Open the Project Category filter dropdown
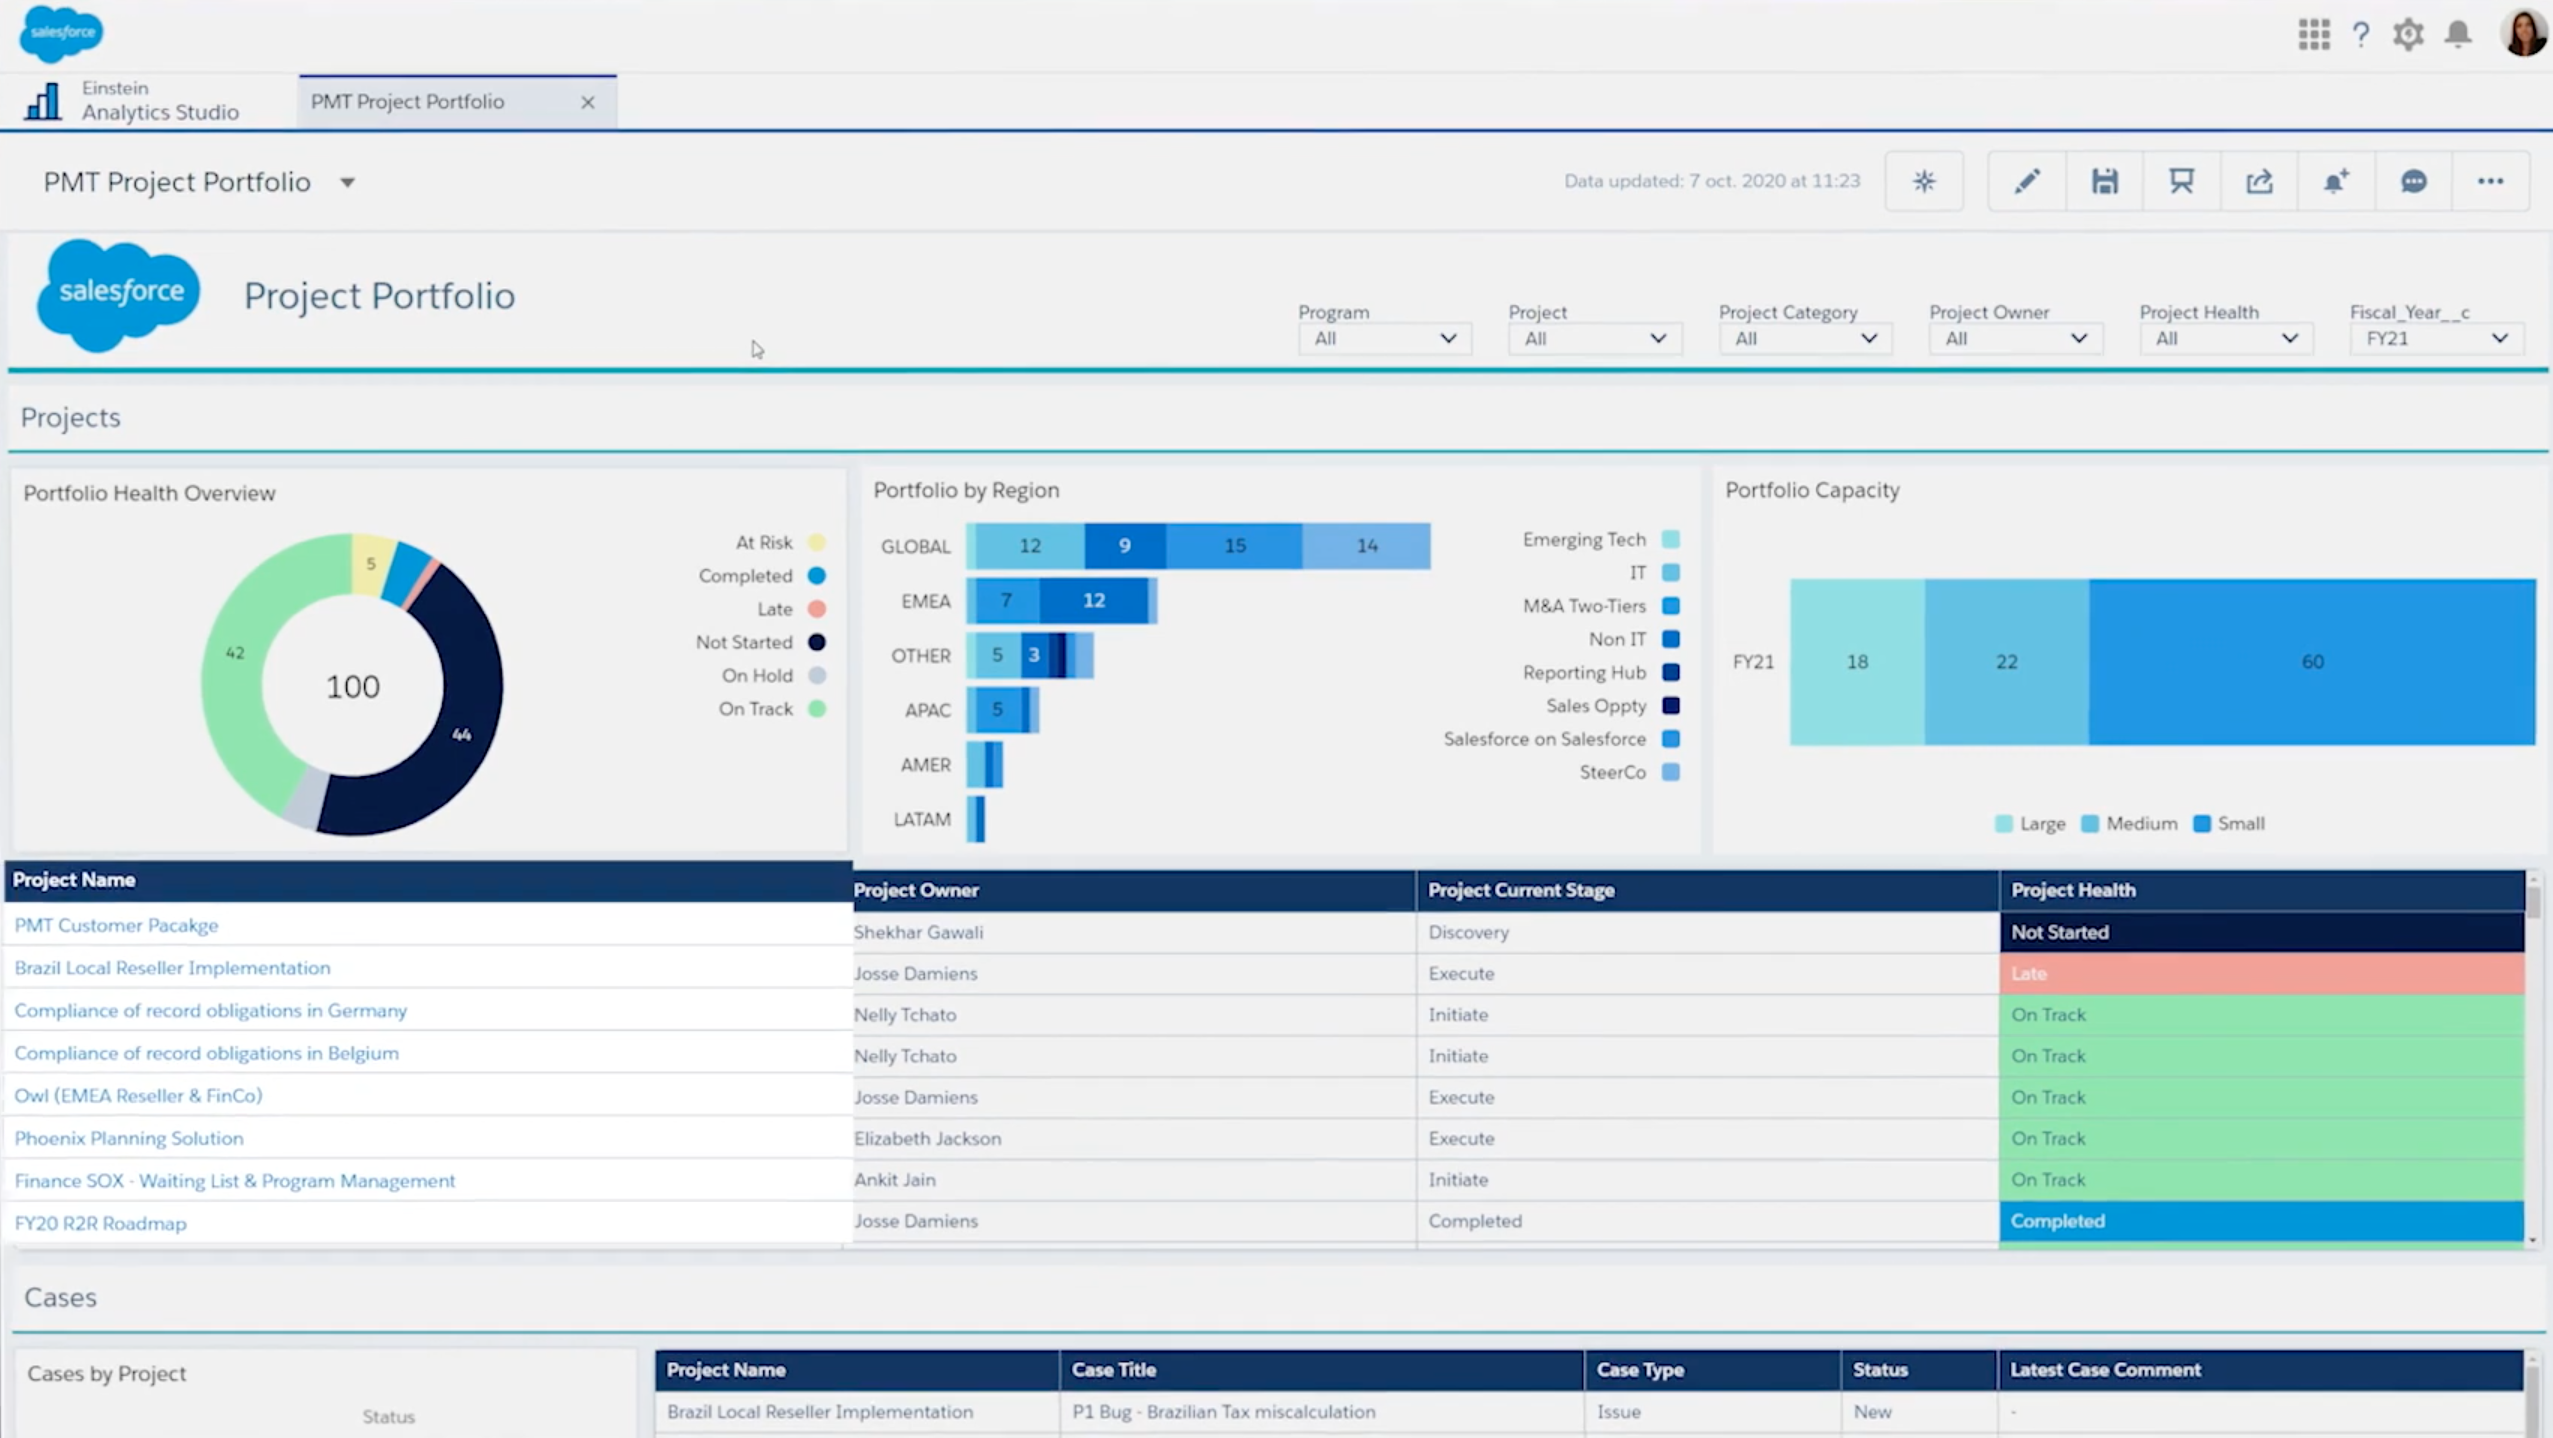The height and width of the screenshot is (1438, 2553). tap(1805, 339)
